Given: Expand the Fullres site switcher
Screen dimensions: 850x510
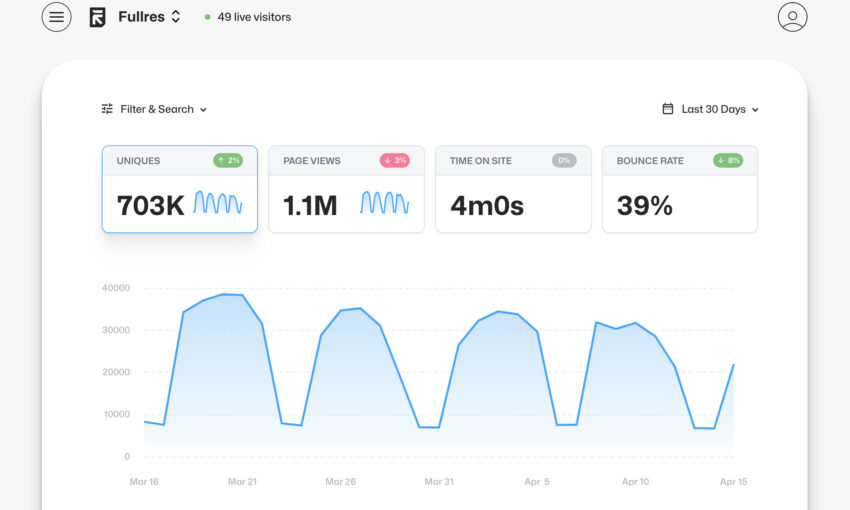Looking at the screenshot, I should (x=176, y=17).
